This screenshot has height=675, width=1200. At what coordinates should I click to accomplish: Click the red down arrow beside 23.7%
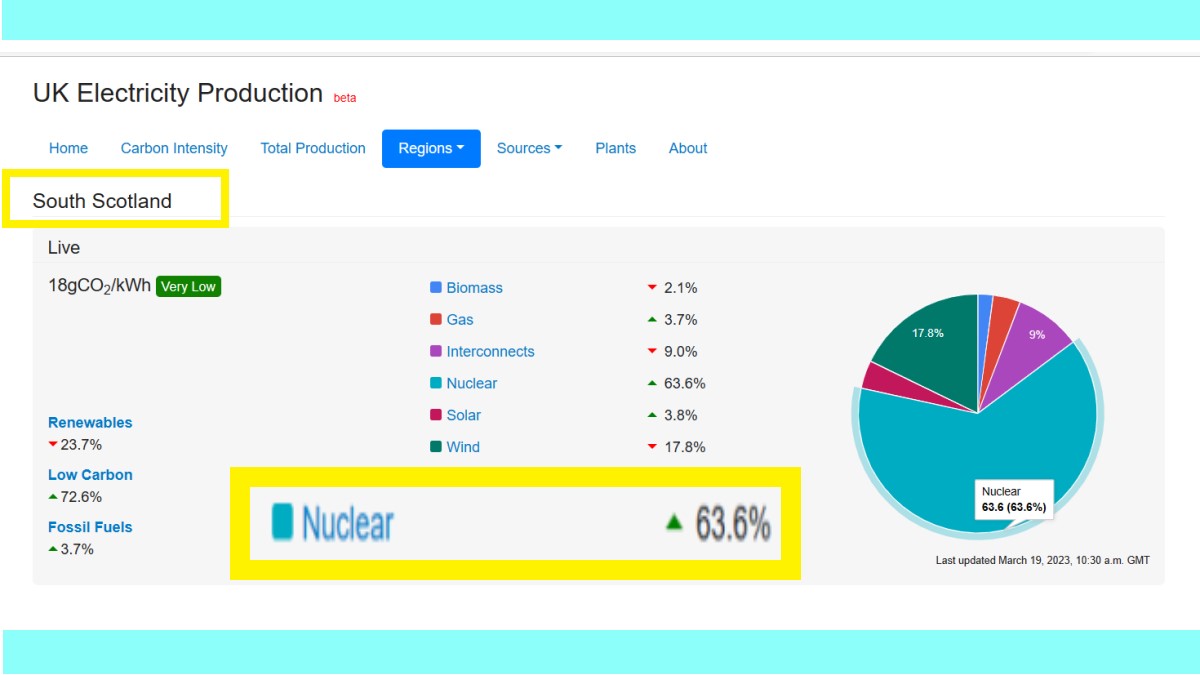point(53,445)
